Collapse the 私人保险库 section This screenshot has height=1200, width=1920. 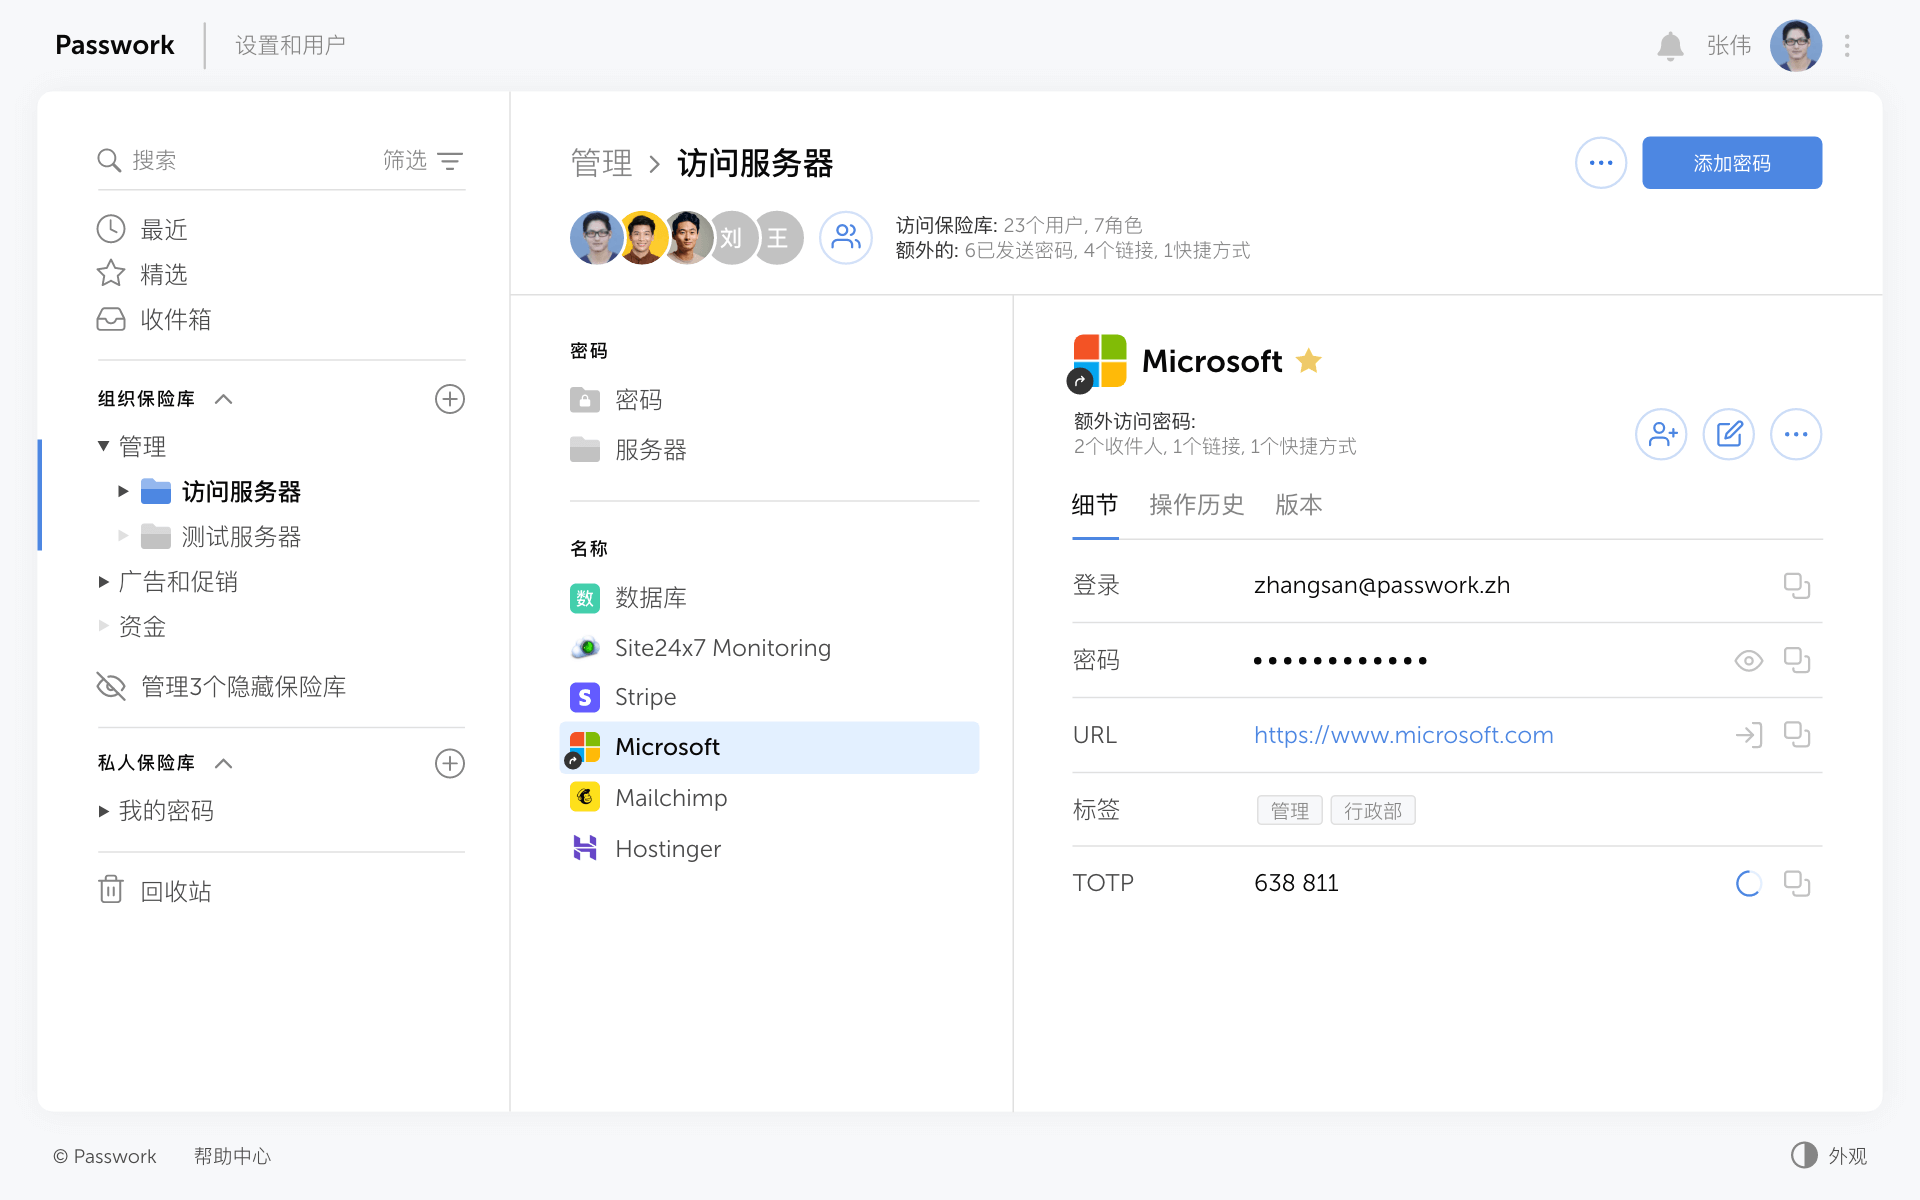(224, 763)
